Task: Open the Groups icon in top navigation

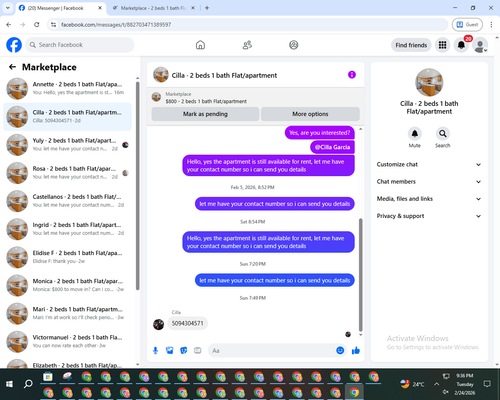Action: (x=294, y=45)
